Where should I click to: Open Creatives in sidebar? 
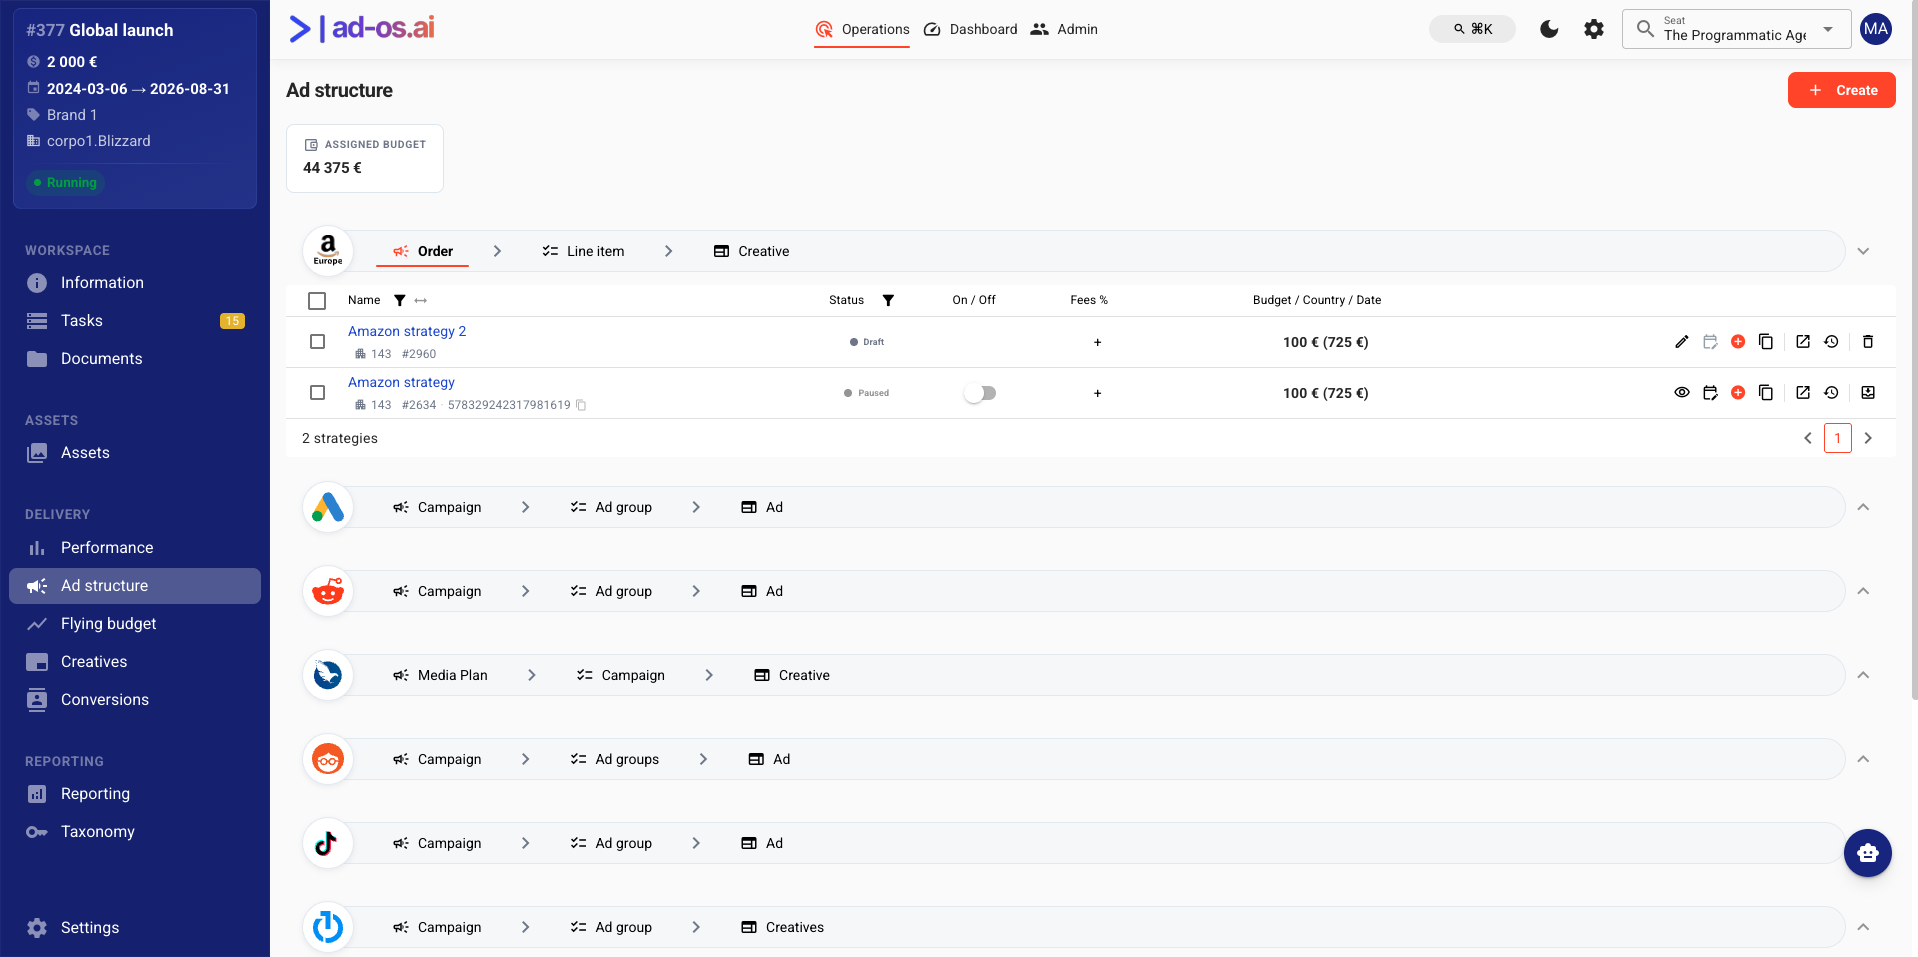[135, 662]
